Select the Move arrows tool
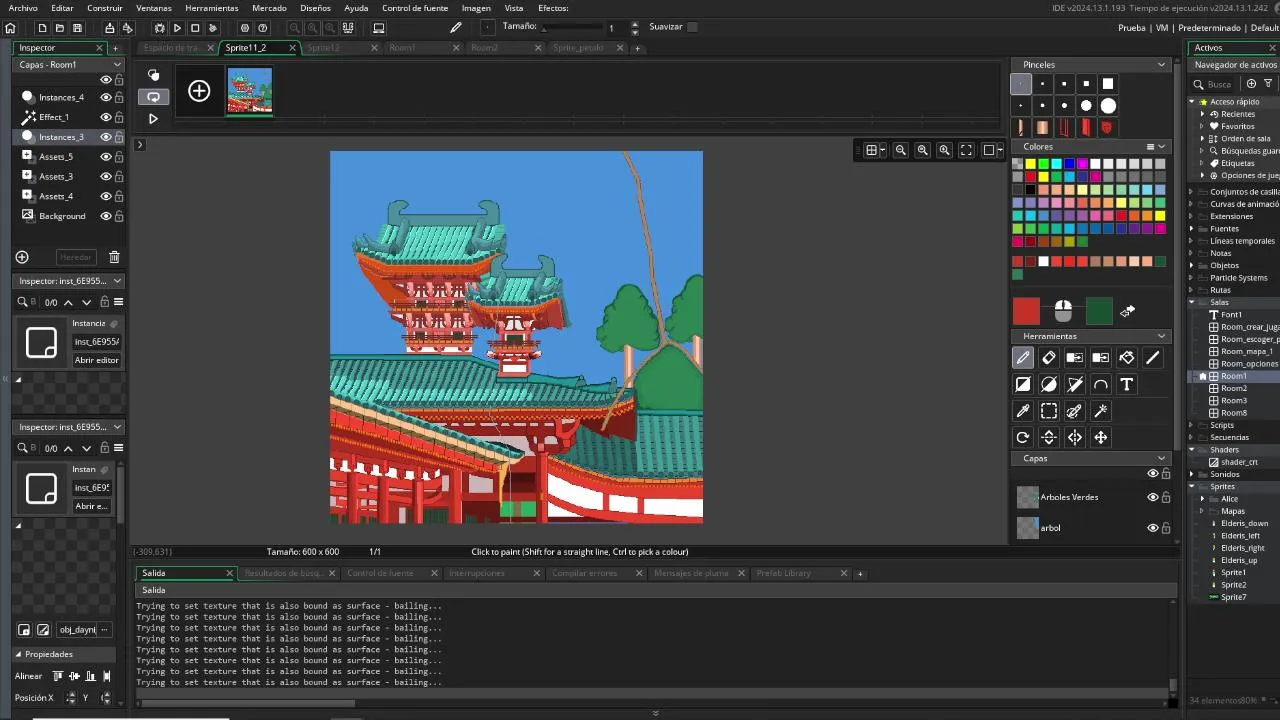This screenshot has width=1280, height=720. [x=1101, y=437]
